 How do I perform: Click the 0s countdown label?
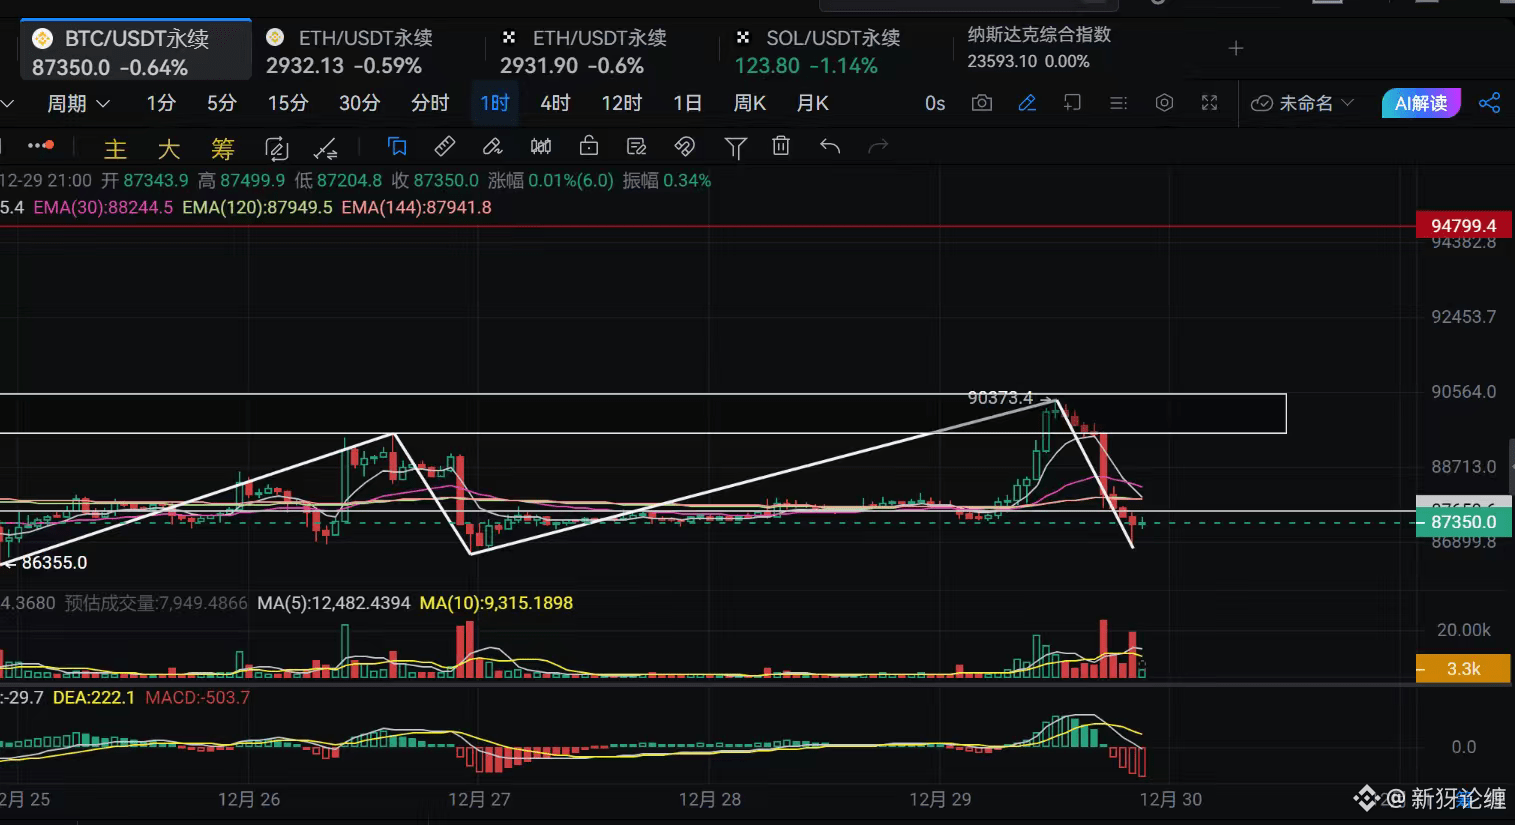[x=935, y=103]
